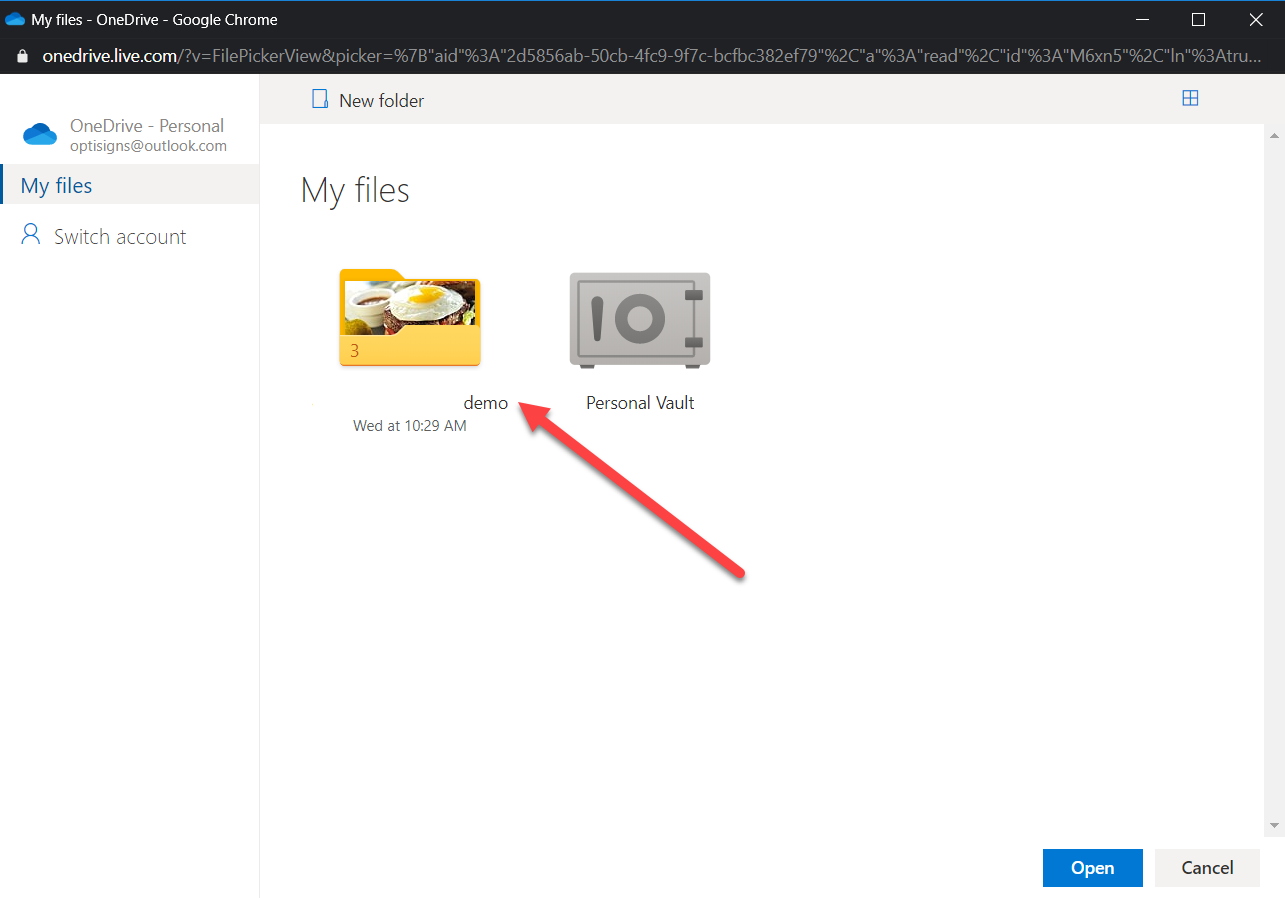Viewport: 1285px width, 898px height.
Task: Click the OneDrive cloud logo in sidebar
Action: 40,134
